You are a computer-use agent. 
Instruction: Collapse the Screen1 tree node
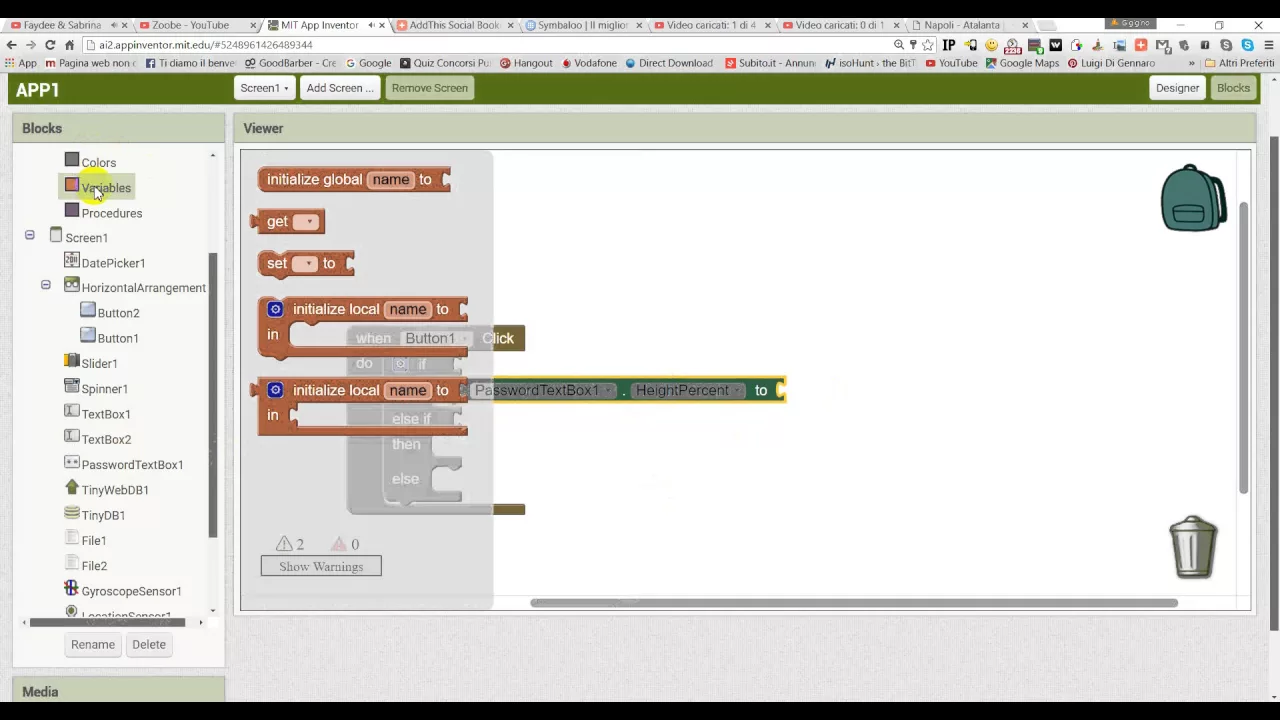tap(30, 235)
